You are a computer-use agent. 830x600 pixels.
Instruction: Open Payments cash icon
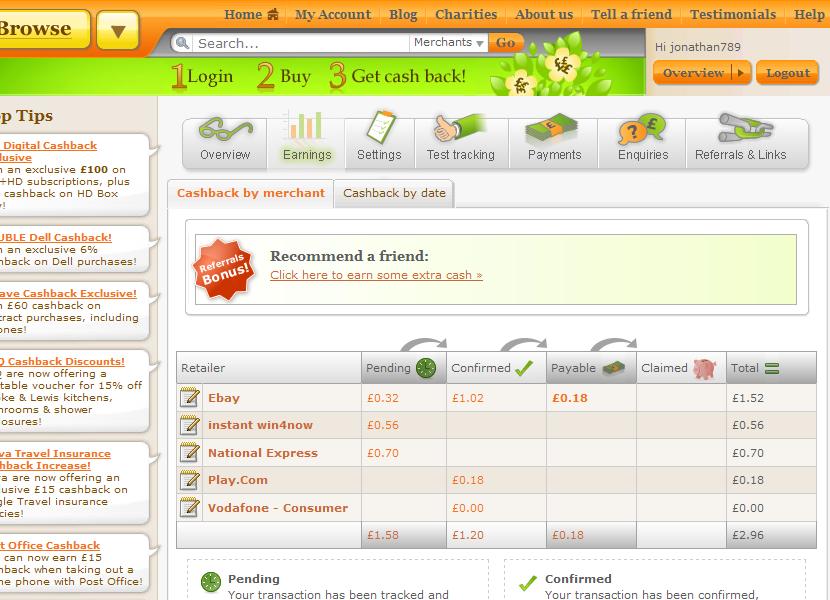pos(554,130)
